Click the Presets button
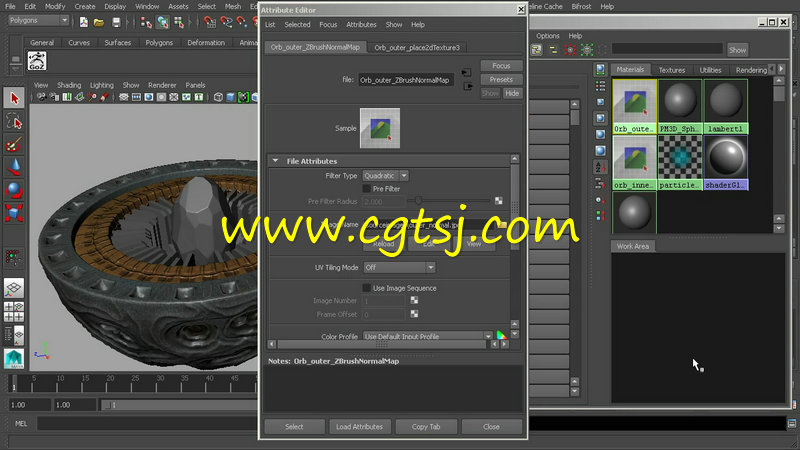This screenshot has width=800, height=450. coord(501,80)
